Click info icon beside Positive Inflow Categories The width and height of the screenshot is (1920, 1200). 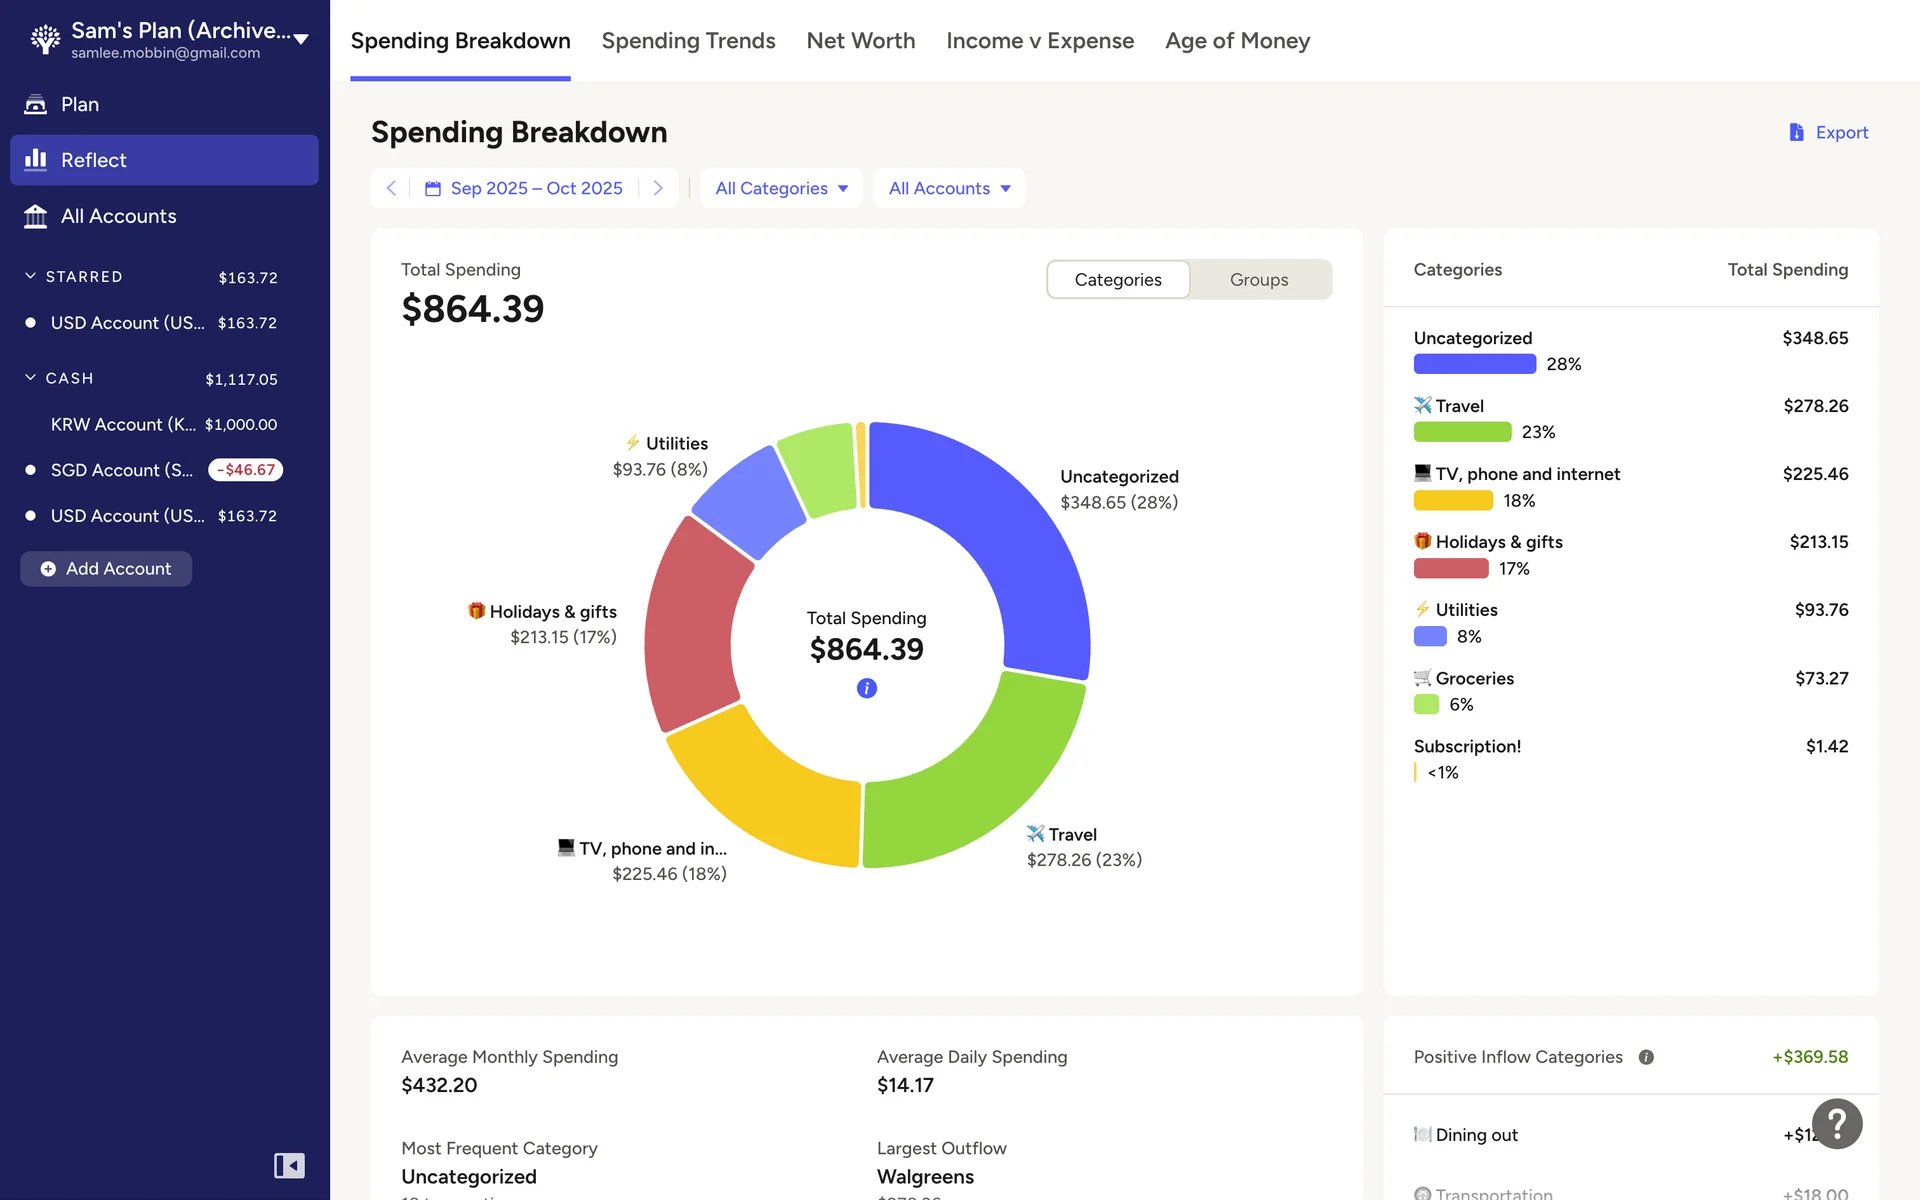coord(1646,1057)
